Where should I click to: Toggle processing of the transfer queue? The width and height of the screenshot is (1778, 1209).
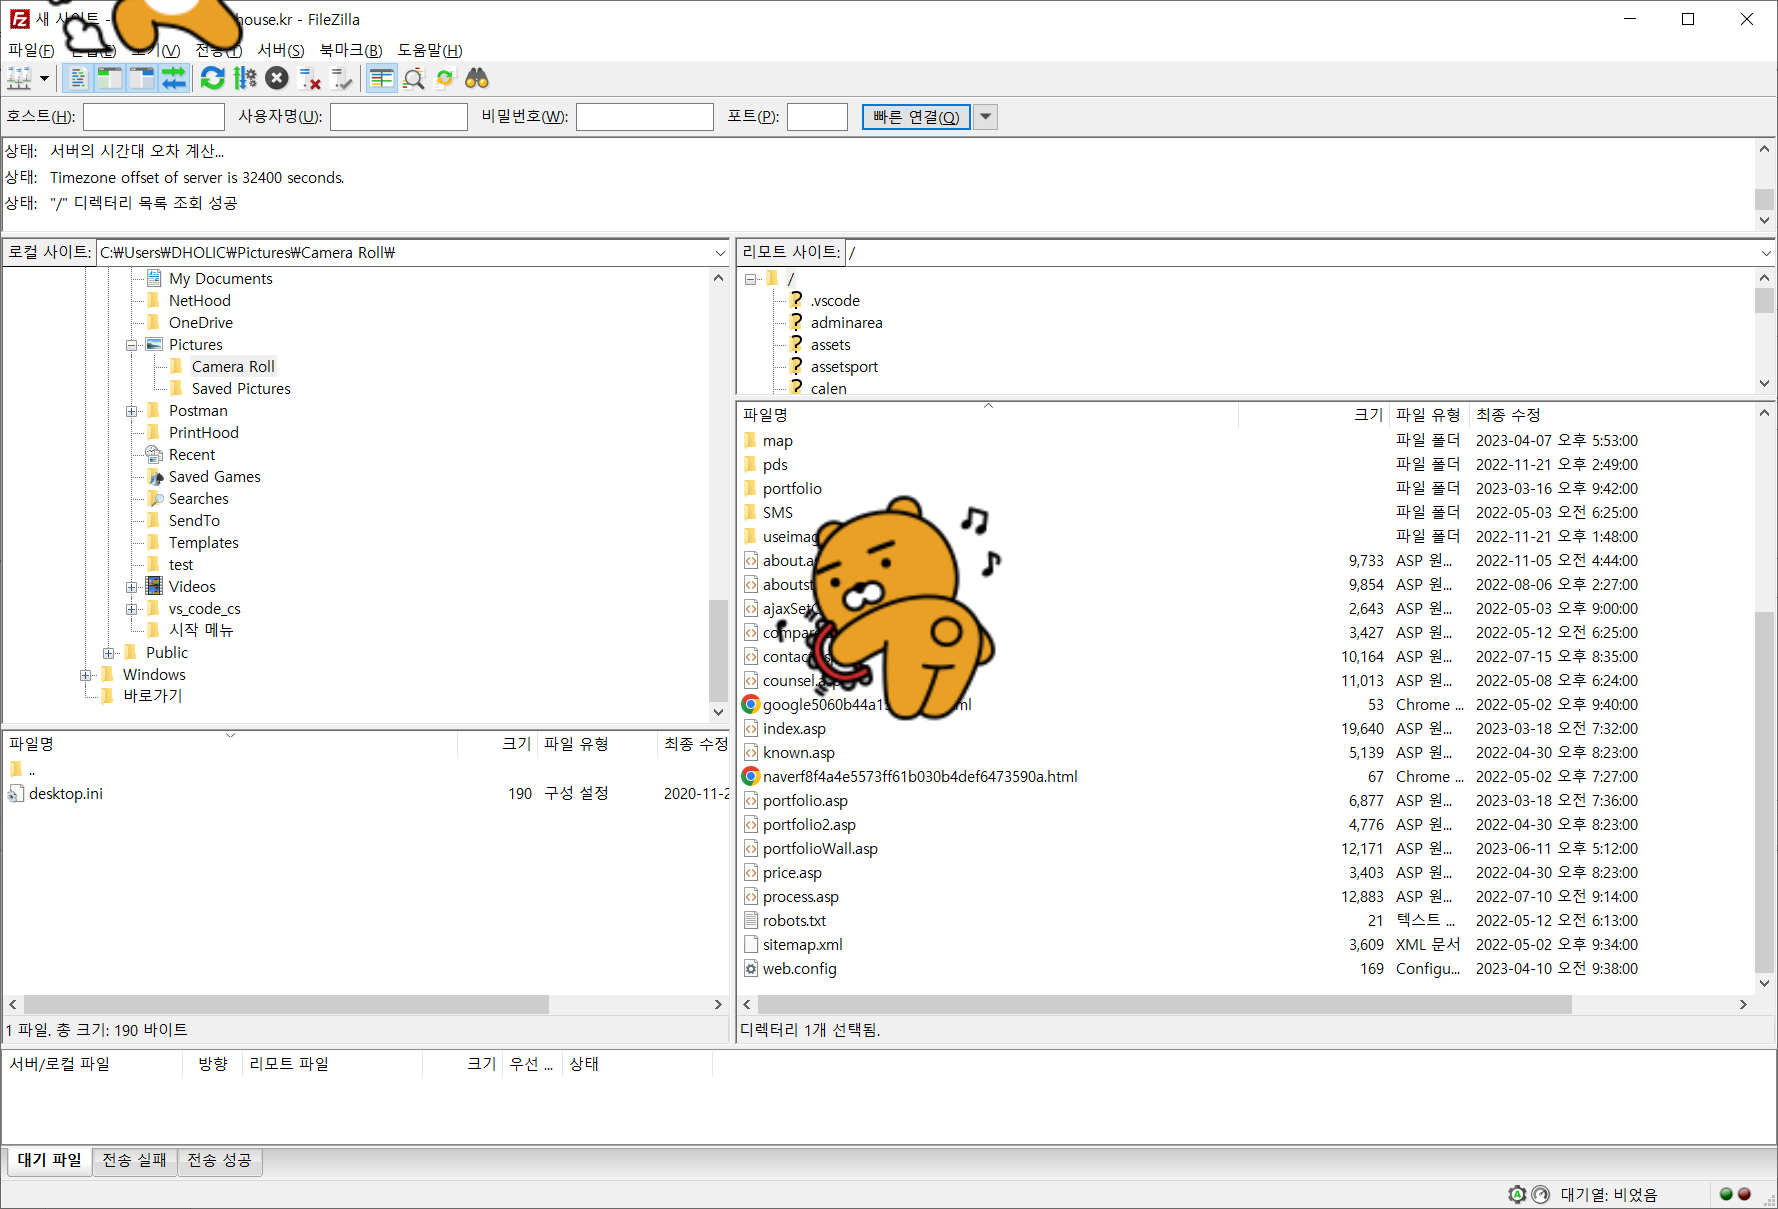pyautogui.click(x=245, y=78)
